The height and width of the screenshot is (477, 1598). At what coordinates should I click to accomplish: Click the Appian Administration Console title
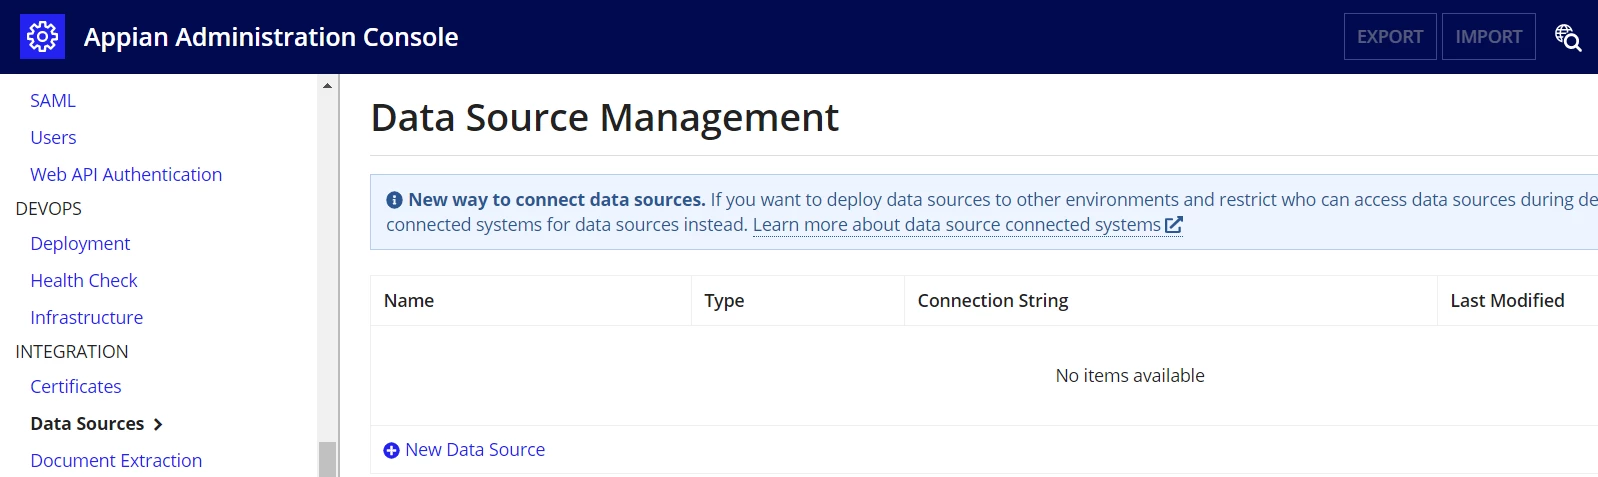271,37
